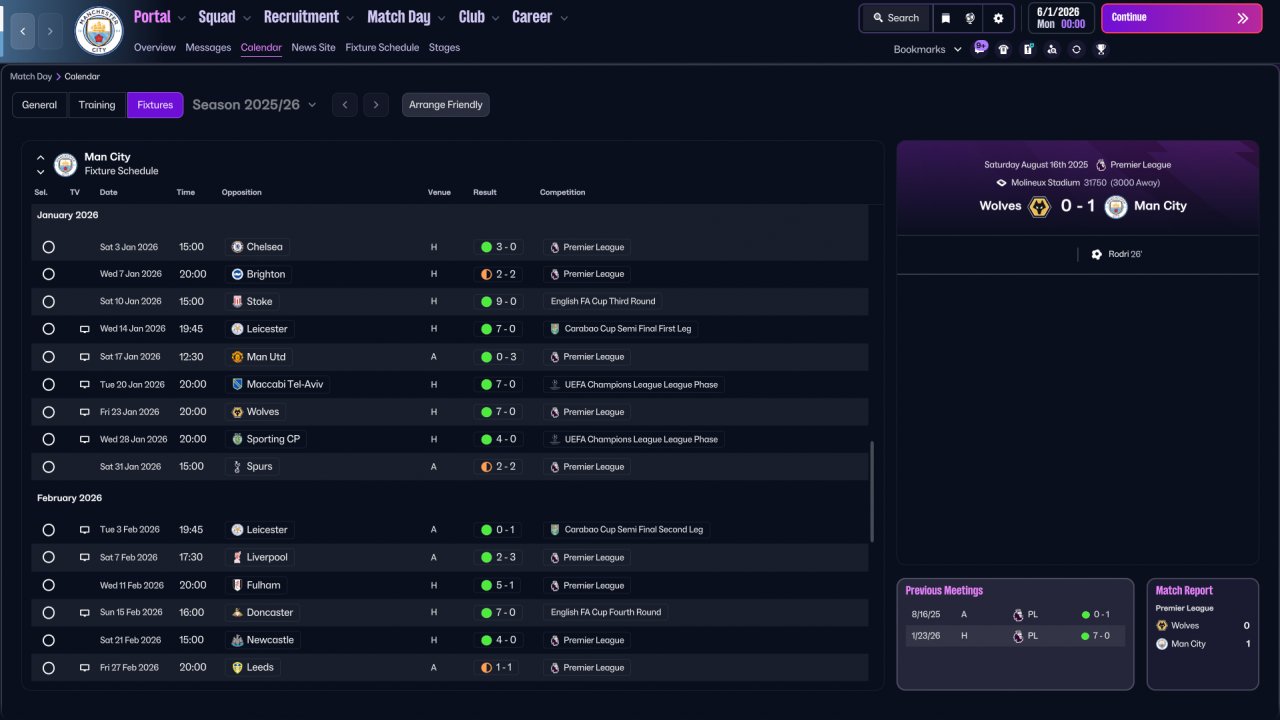The height and width of the screenshot is (720, 1280).
Task: Expand the Career menu dropdown
Action: [564, 17]
